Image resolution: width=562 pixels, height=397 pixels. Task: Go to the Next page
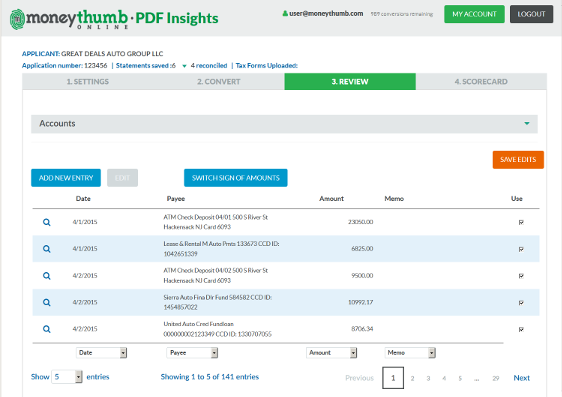521,378
